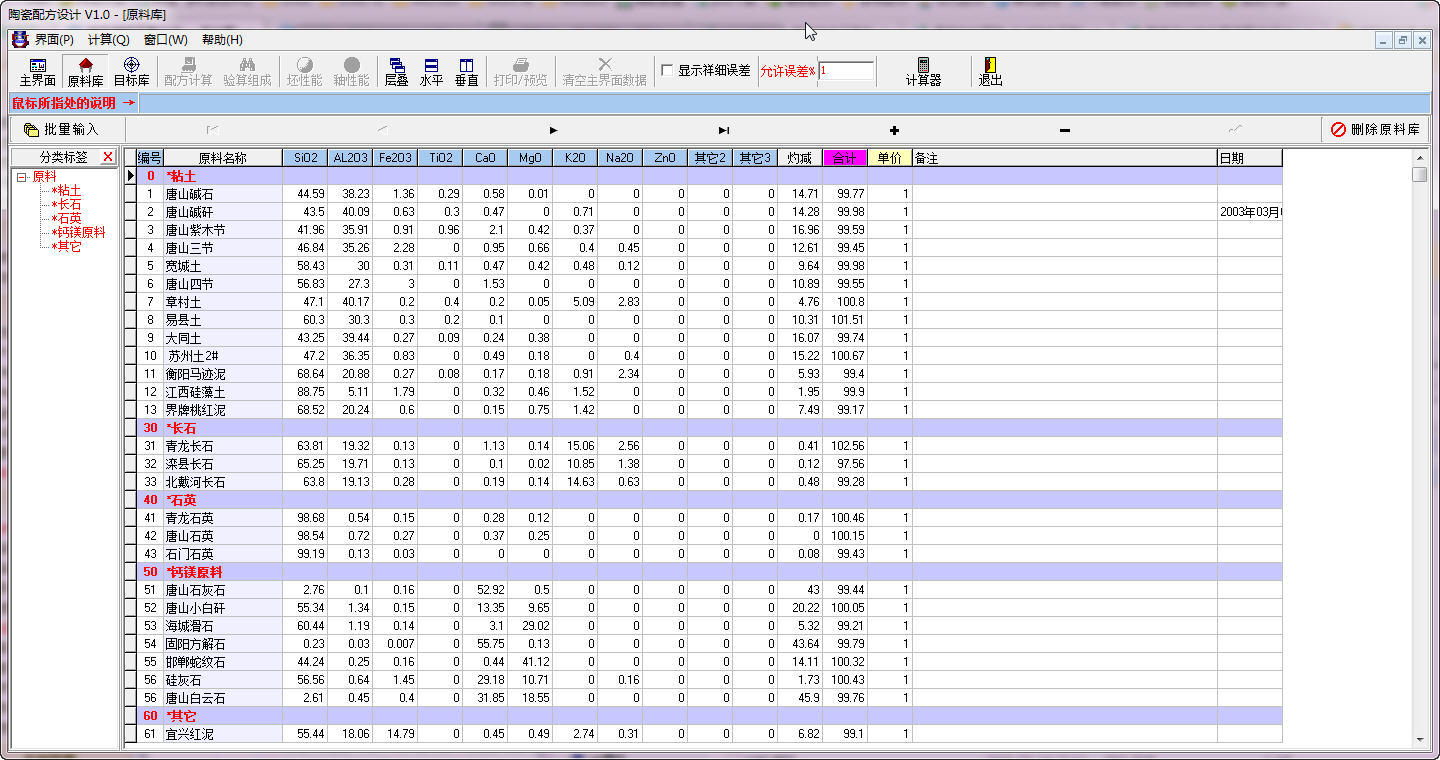Screen dimensions: 1440x760
Task: Click the 批量输入 batch input button
Action: (61, 130)
